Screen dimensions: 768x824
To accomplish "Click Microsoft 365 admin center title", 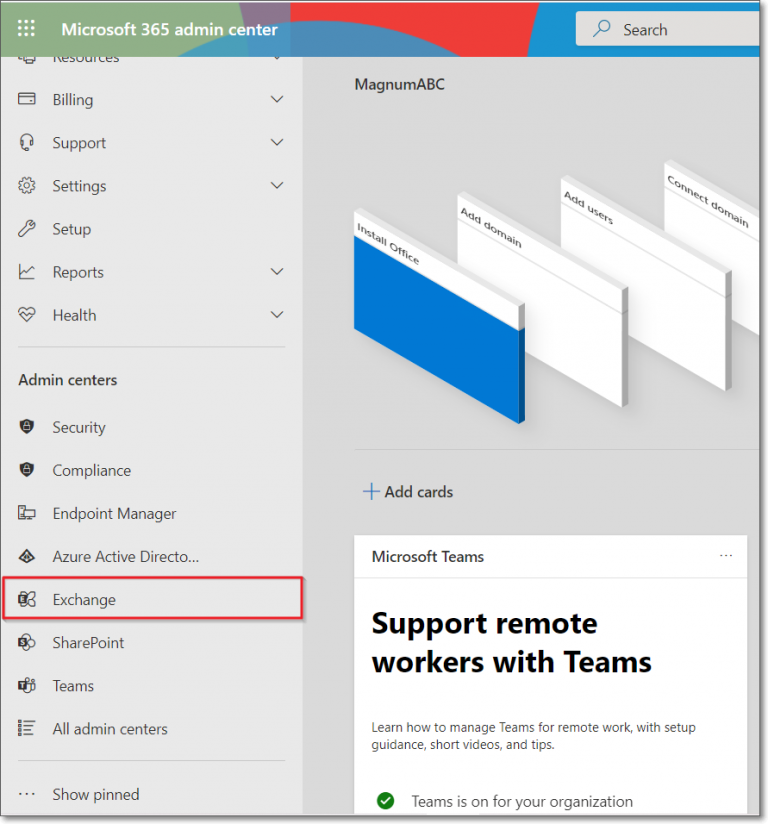I will tap(169, 29).
